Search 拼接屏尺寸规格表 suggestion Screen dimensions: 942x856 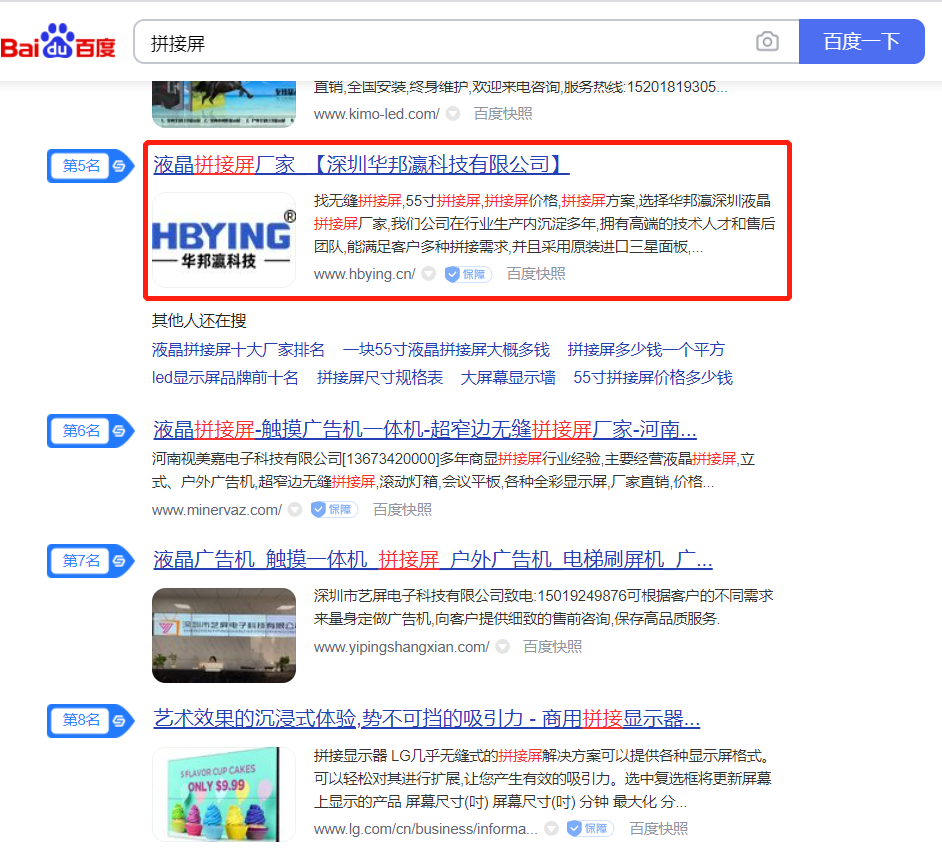380,378
